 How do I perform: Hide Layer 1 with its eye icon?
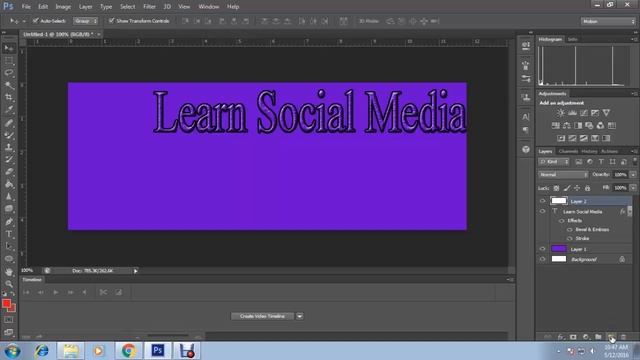click(x=542, y=249)
